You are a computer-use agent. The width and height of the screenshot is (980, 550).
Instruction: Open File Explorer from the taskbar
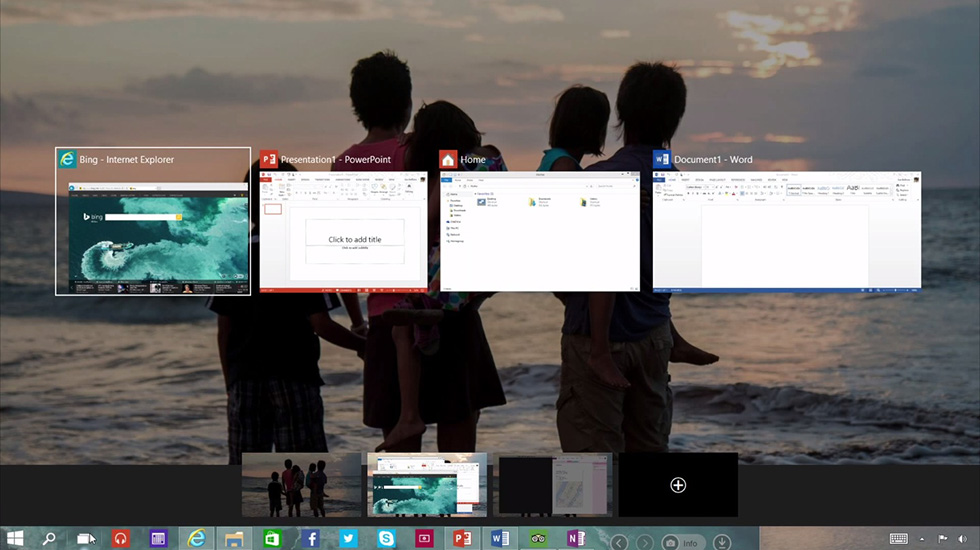pyautogui.click(x=235, y=538)
